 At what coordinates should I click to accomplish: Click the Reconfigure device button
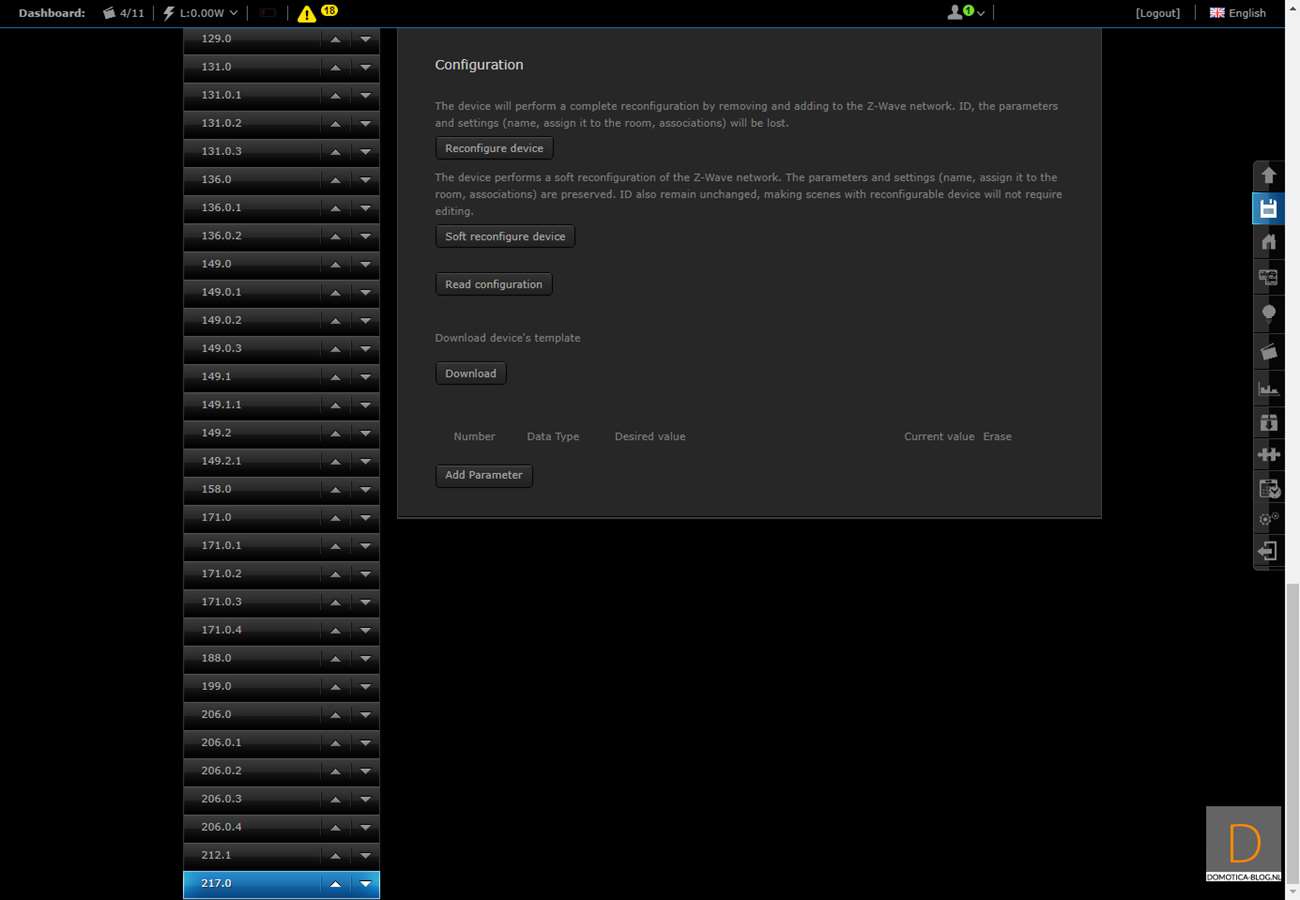[494, 148]
